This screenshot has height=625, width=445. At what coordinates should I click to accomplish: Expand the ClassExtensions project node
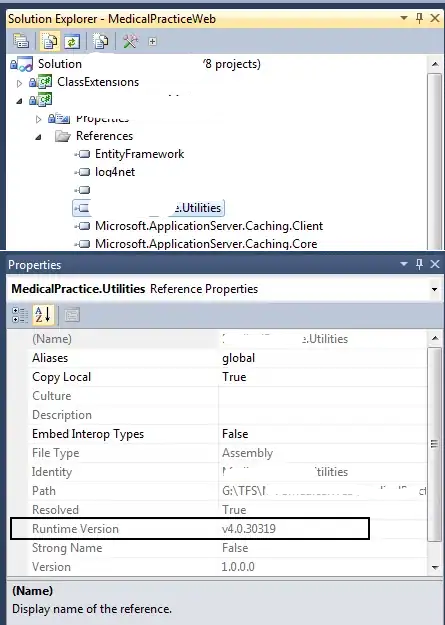(19, 83)
